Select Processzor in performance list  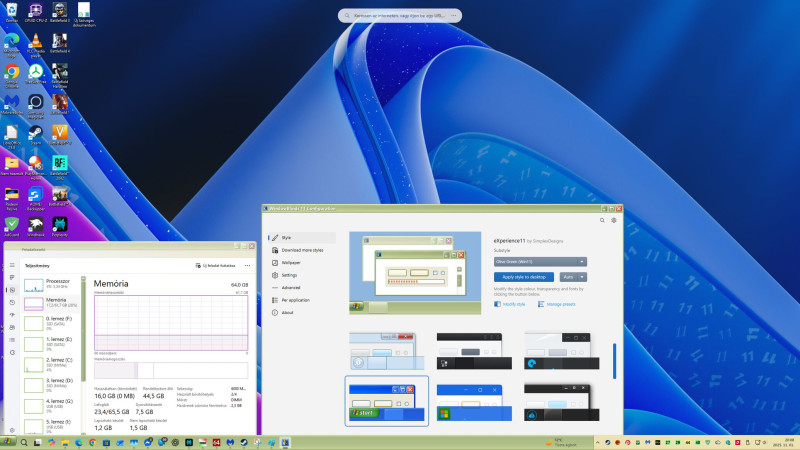click(x=51, y=284)
